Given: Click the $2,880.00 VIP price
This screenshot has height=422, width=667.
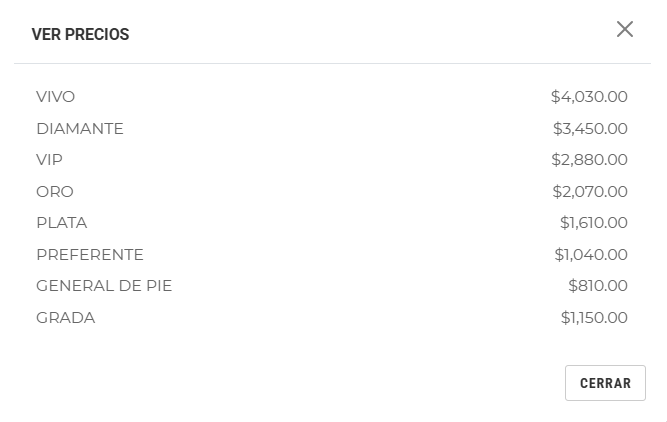Looking at the screenshot, I should pos(589,160).
